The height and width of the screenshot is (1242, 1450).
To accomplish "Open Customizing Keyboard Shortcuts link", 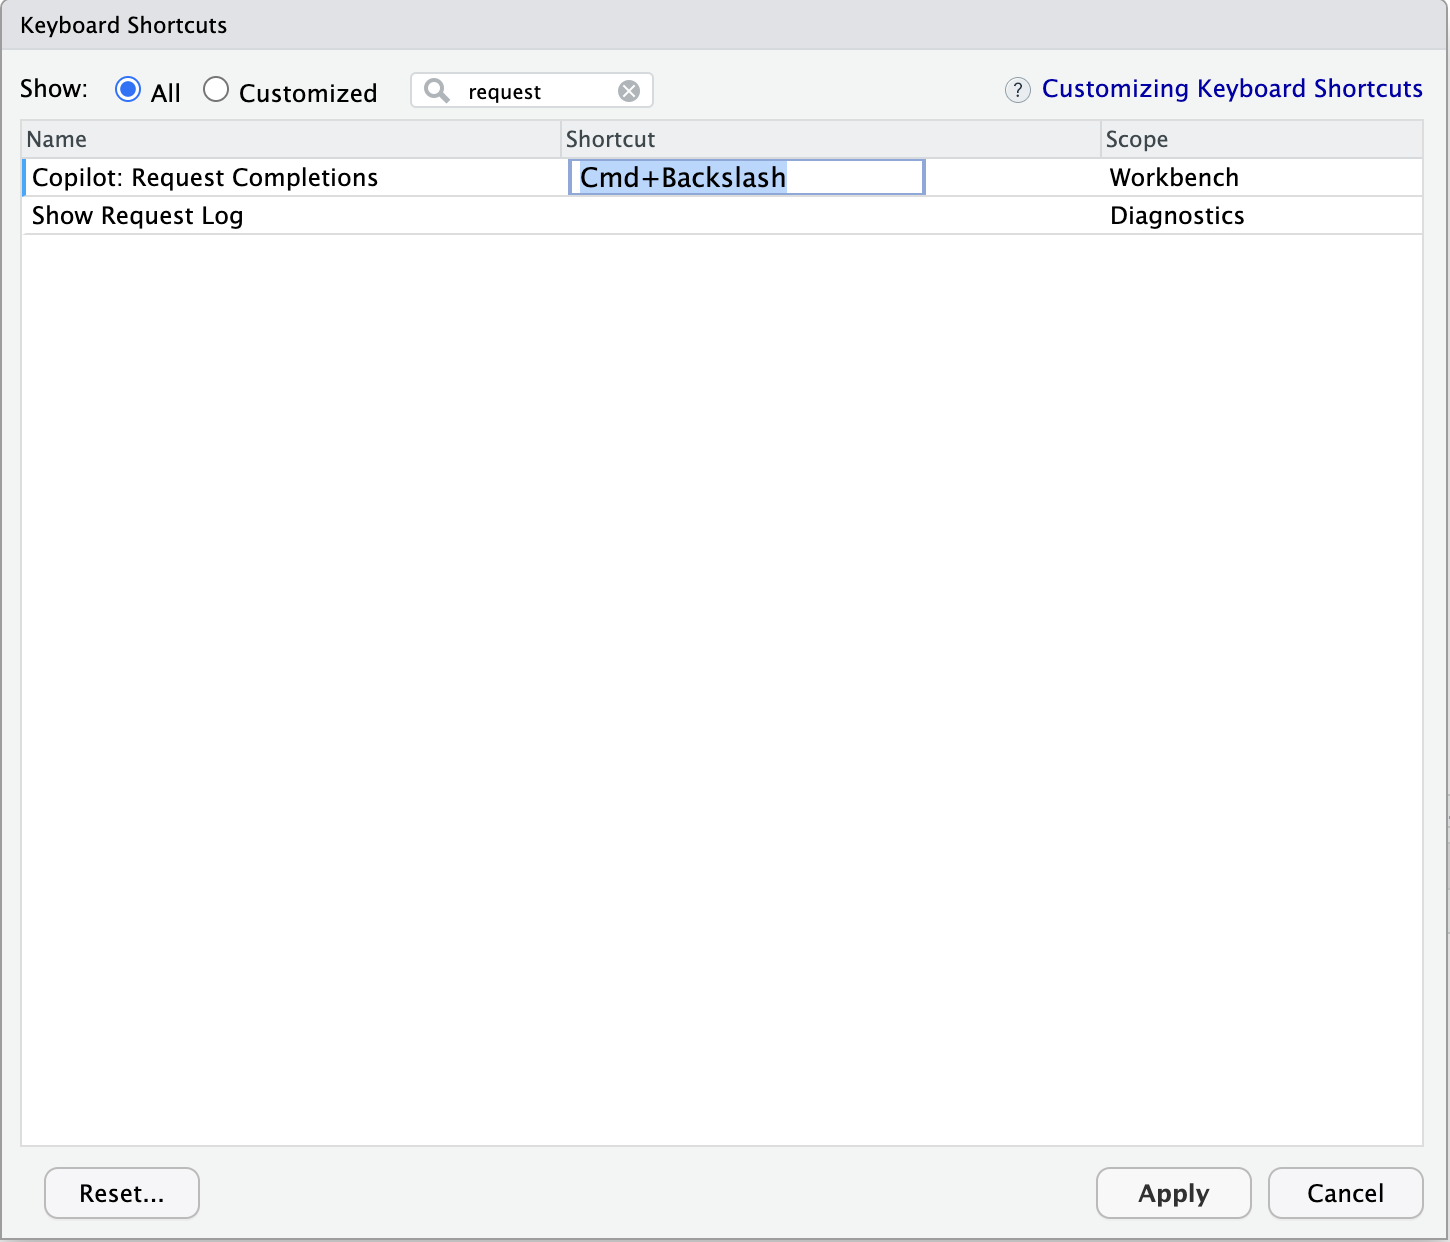I will 1232,89.
